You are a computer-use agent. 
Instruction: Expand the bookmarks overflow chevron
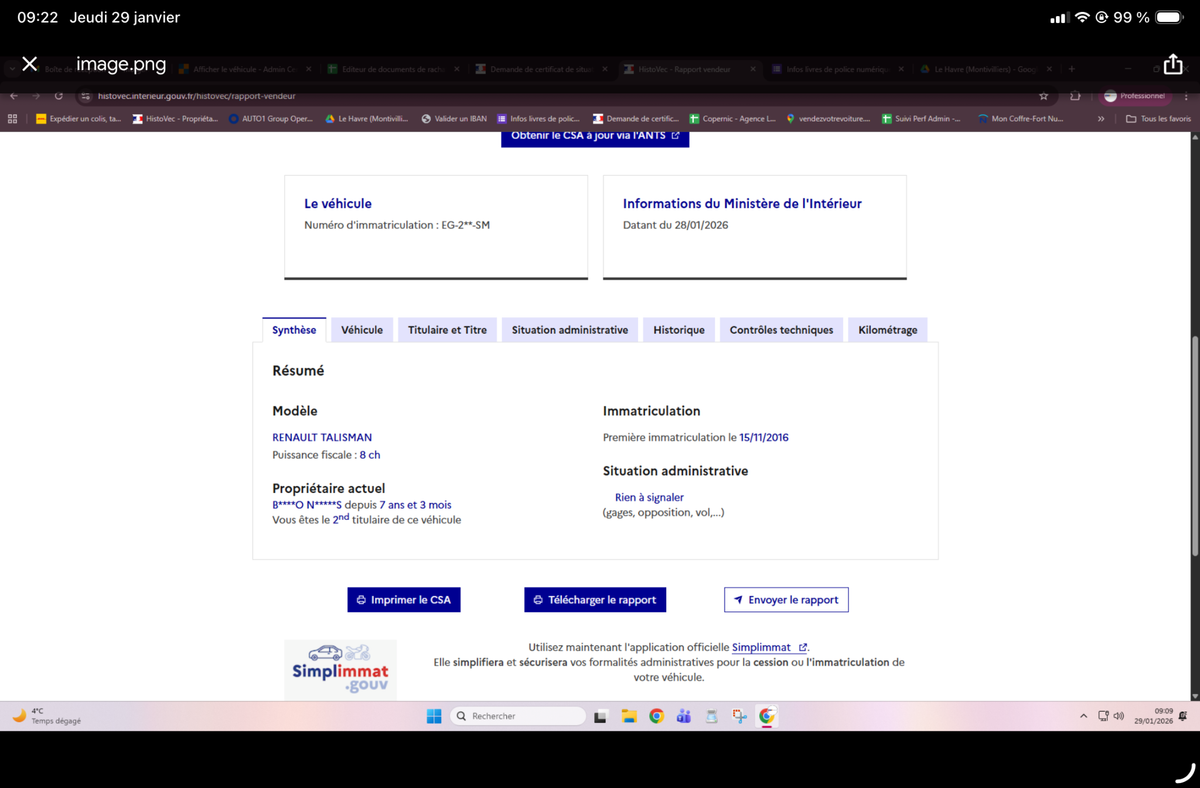point(1101,119)
